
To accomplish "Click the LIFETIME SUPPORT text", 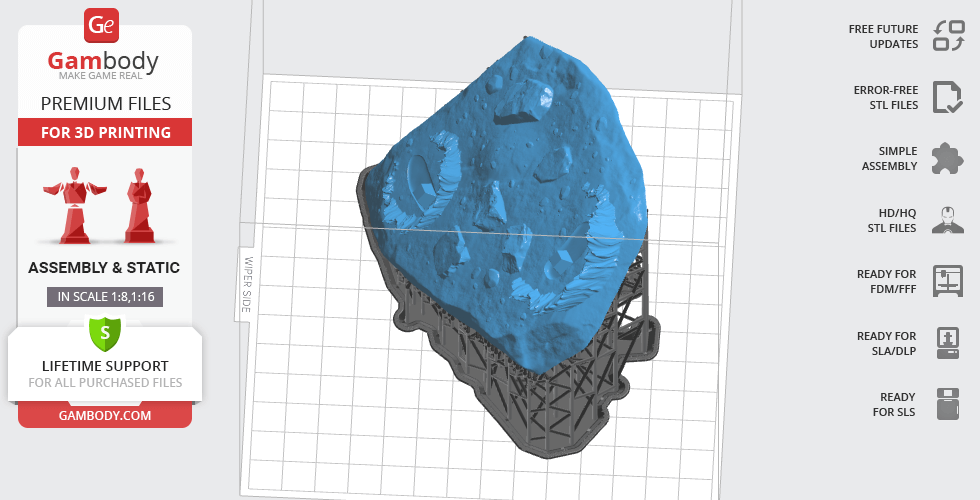I will coord(105,366).
